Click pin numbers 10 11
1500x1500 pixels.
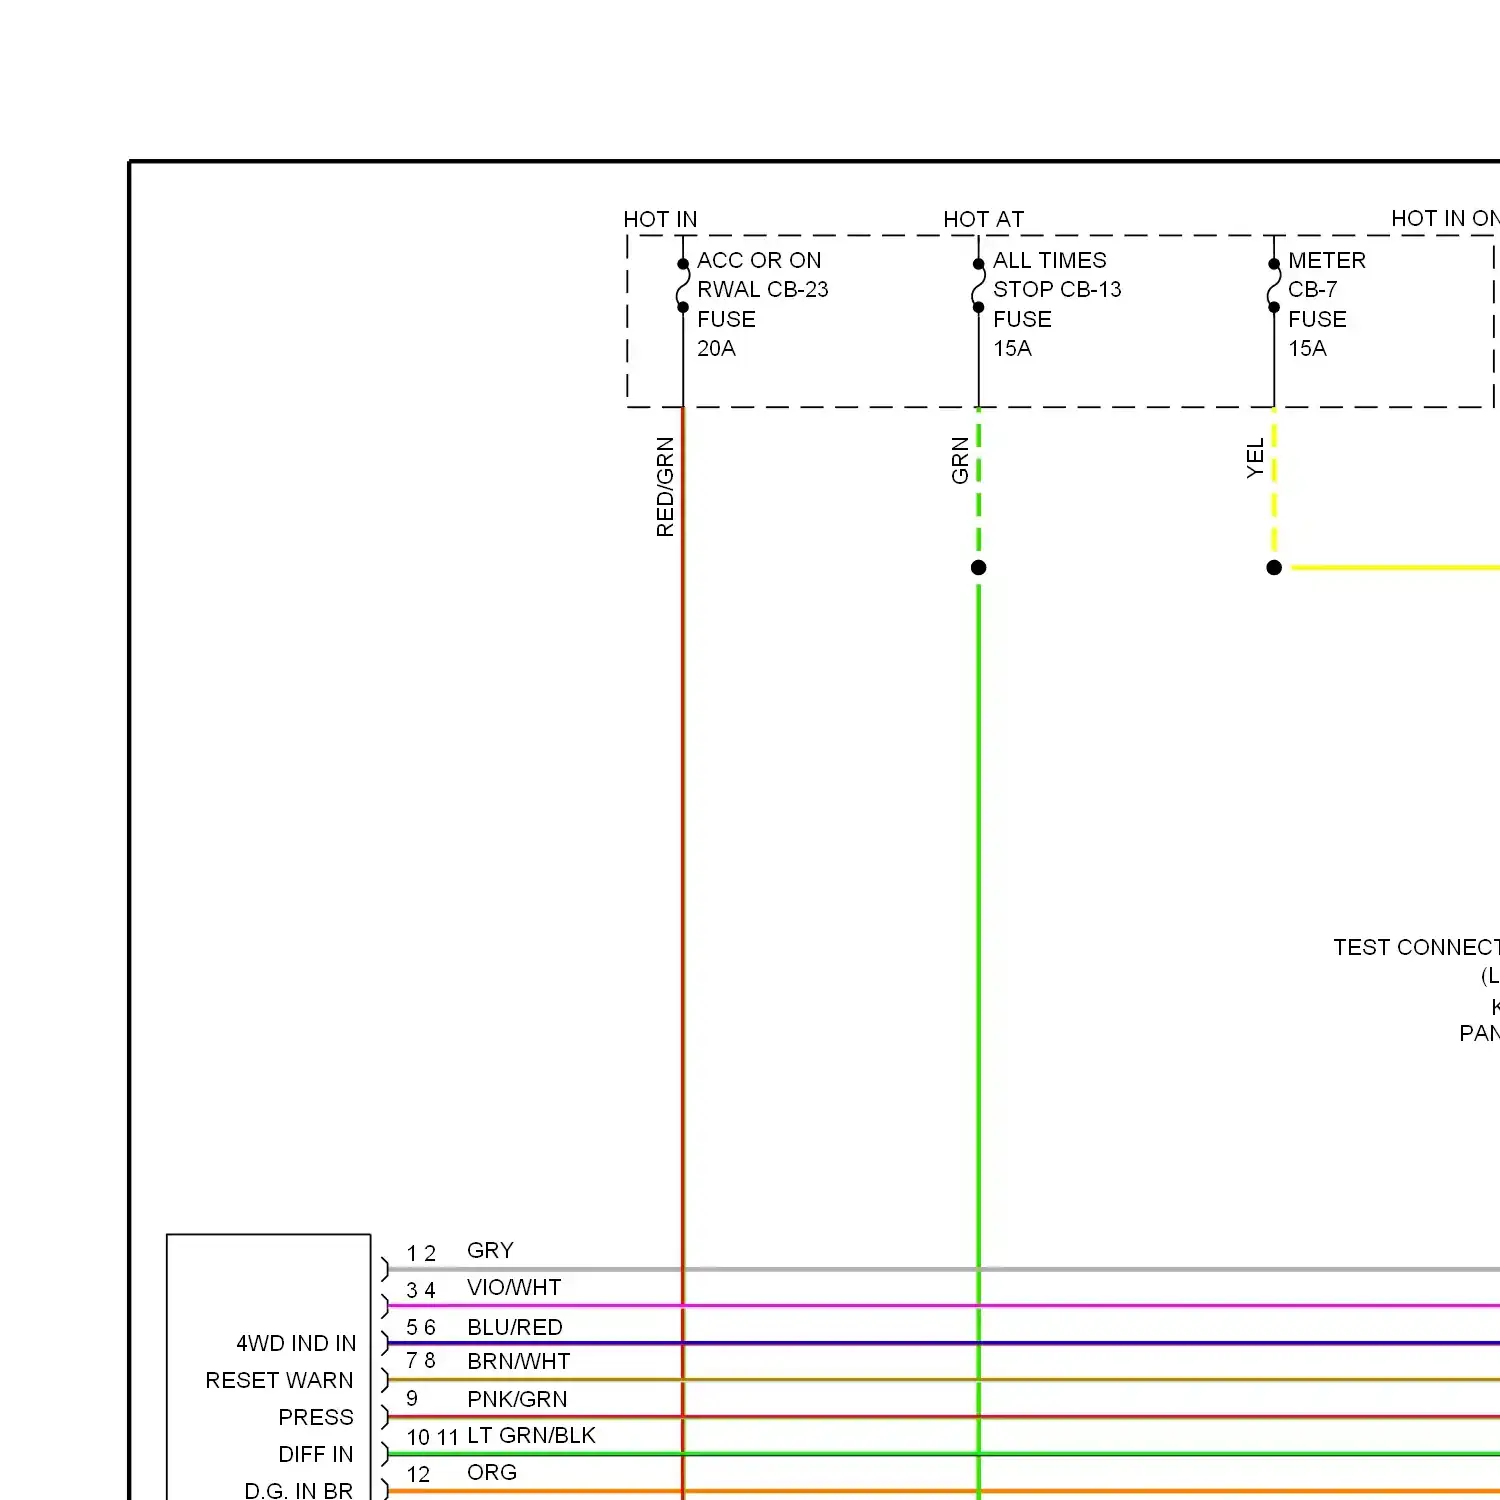point(432,1437)
